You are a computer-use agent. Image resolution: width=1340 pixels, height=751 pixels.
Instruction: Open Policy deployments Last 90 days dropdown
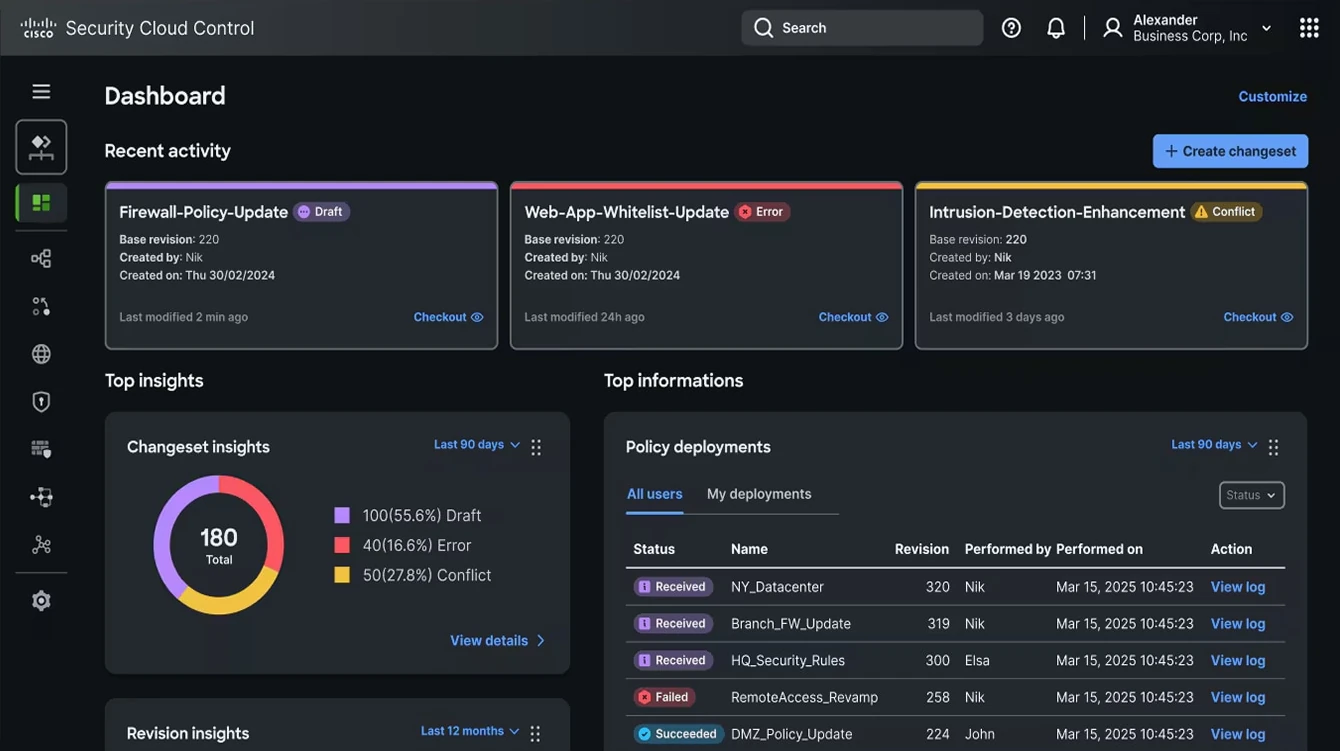pos(1214,445)
